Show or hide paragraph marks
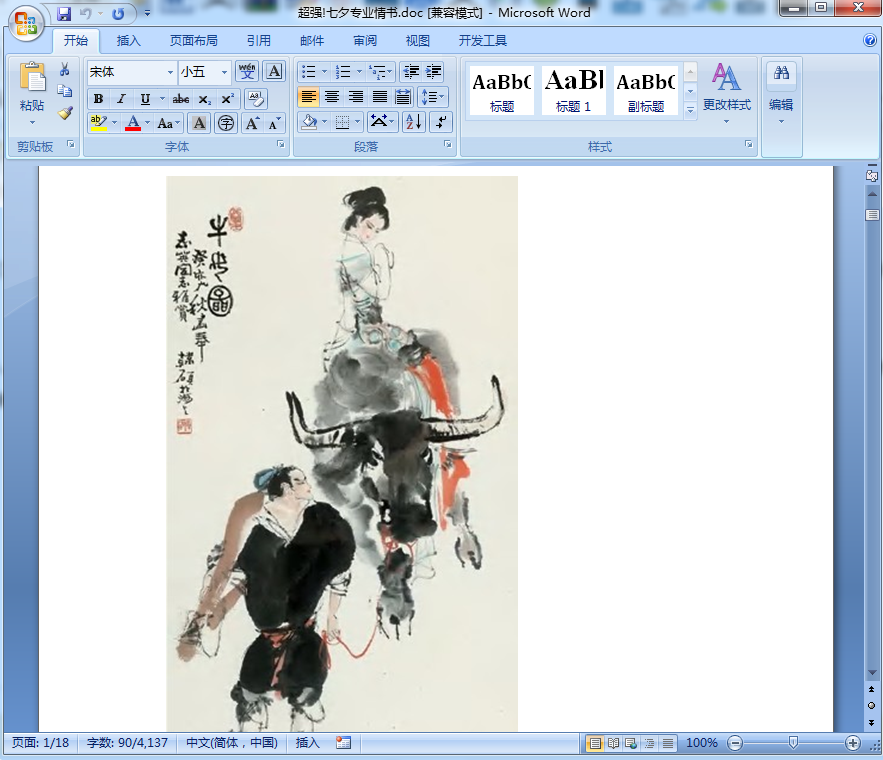 point(441,122)
